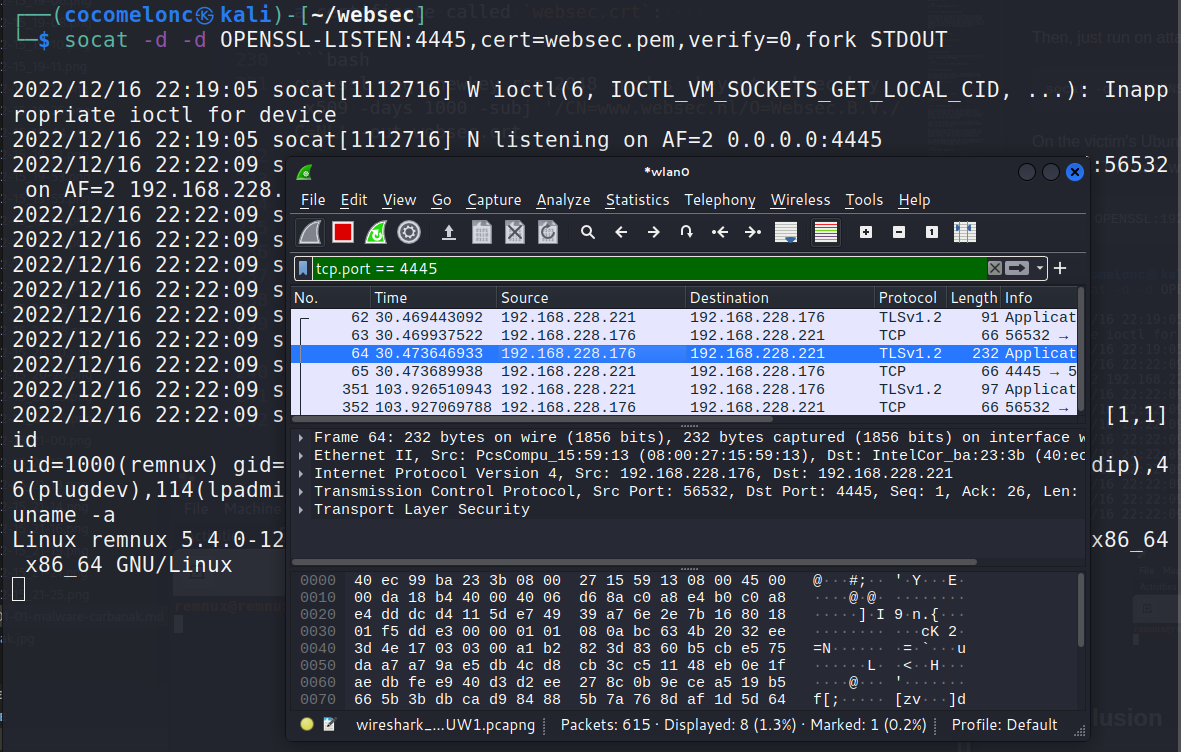Open the Go menu

click(441, 200)
